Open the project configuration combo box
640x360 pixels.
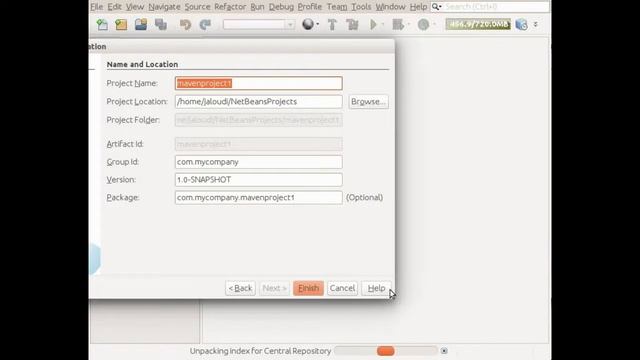(x=258, y=24)
